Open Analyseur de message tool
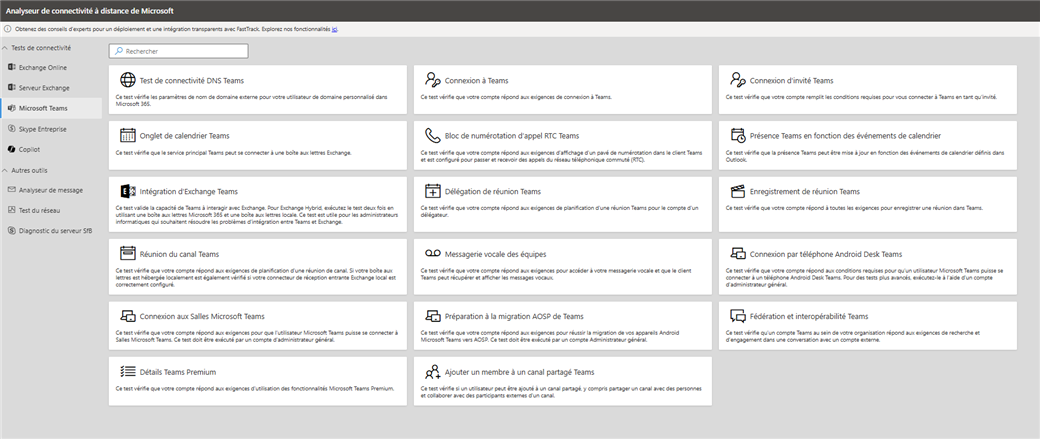 (x=51, y=190)
